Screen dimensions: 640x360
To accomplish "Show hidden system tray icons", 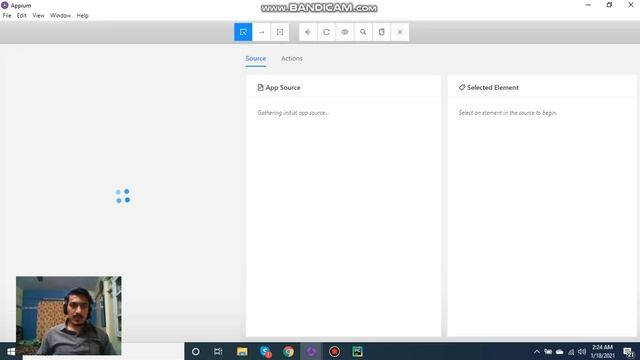I will click(x=537, y=351).
